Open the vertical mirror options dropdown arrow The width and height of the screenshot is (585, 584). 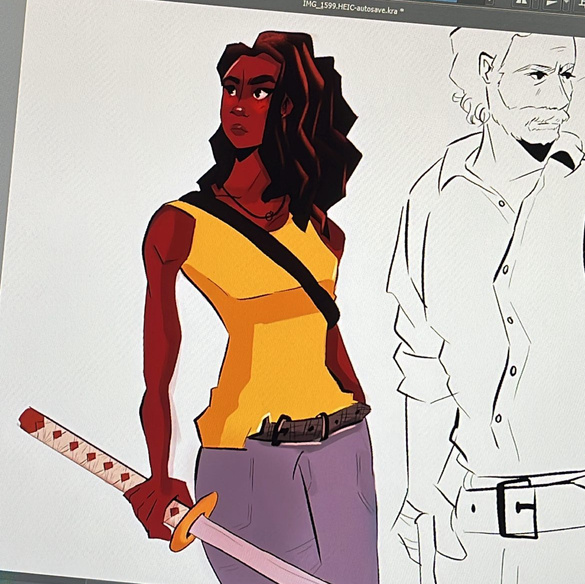[566, 4]
